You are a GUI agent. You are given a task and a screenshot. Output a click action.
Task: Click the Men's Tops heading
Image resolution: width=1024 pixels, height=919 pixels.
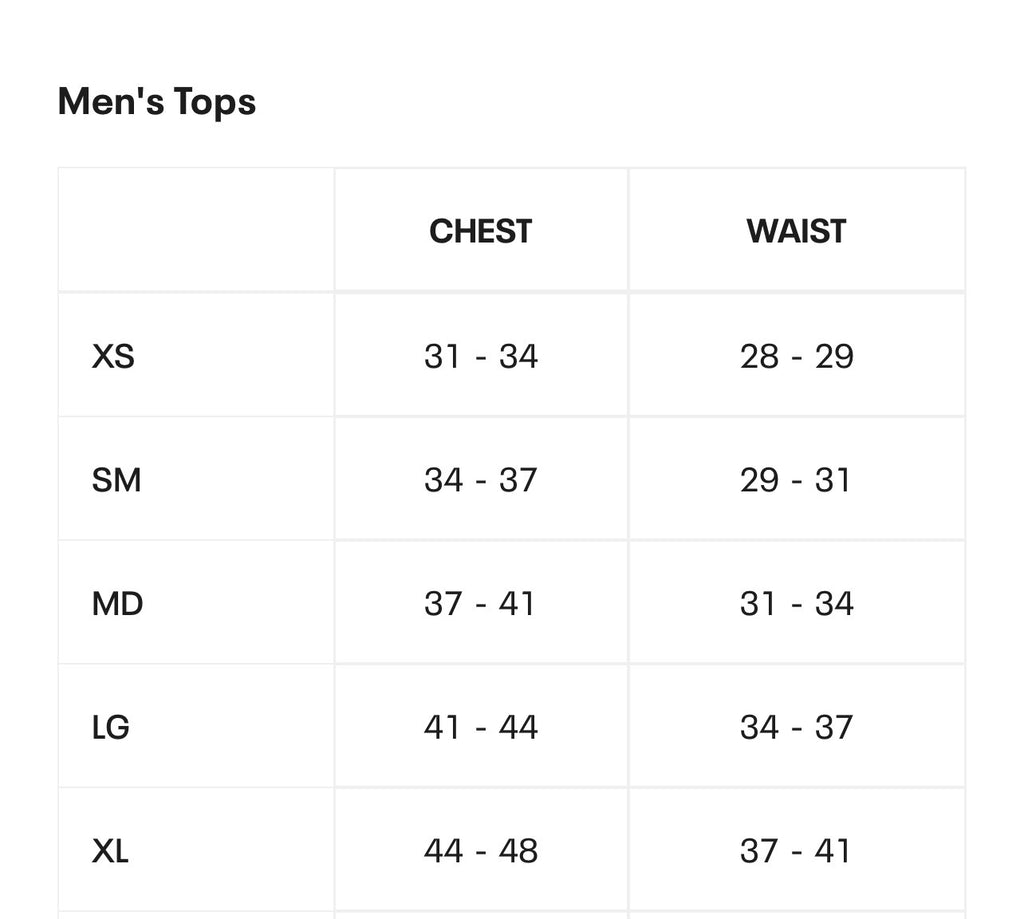157,103
